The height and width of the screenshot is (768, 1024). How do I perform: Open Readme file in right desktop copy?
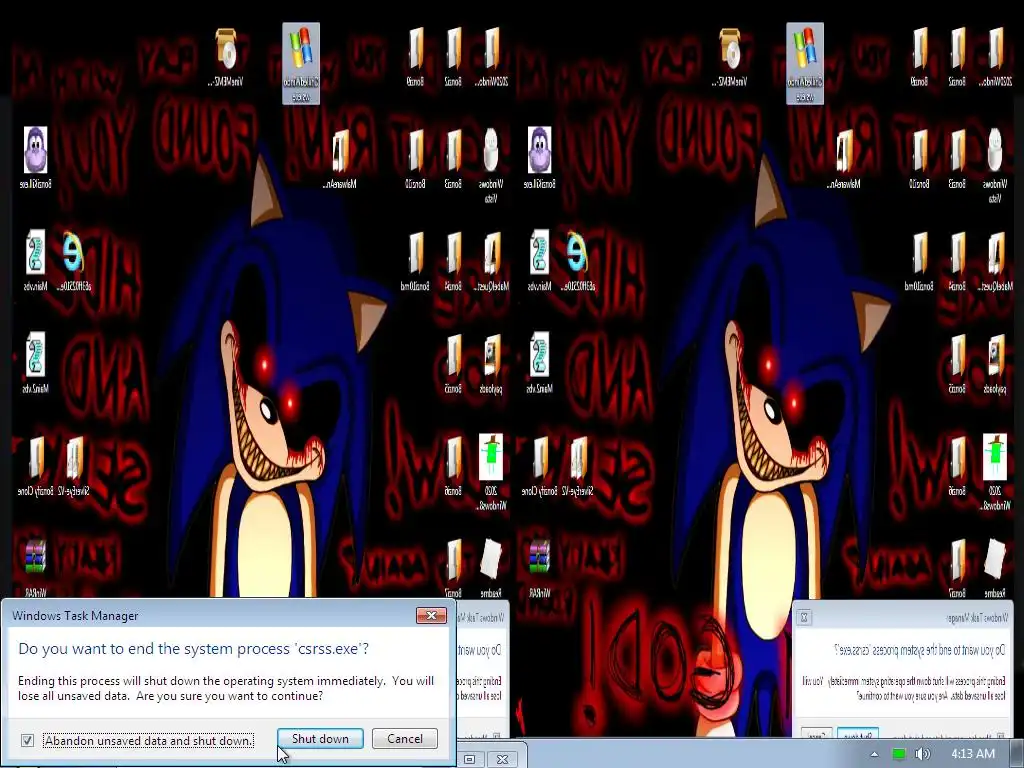[995, 567]
